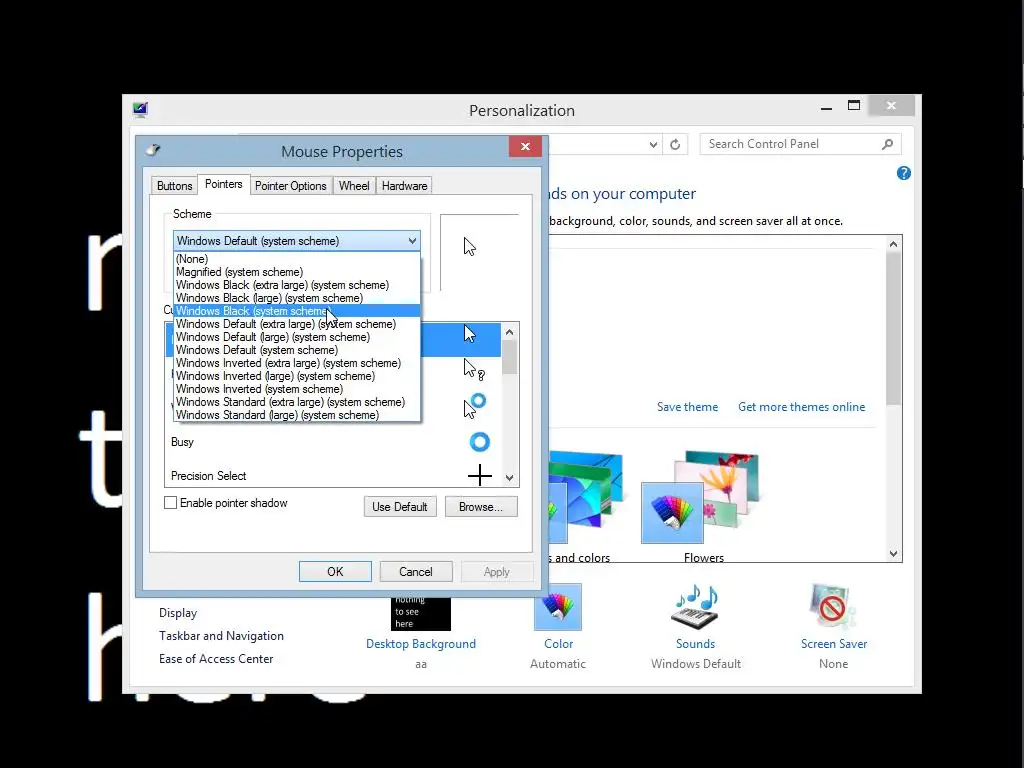Image resolution: width=1024 pixels, height=768 pixels.
Task: Enable pointer shadow checkbox
Action: click(x=170, y=503)
